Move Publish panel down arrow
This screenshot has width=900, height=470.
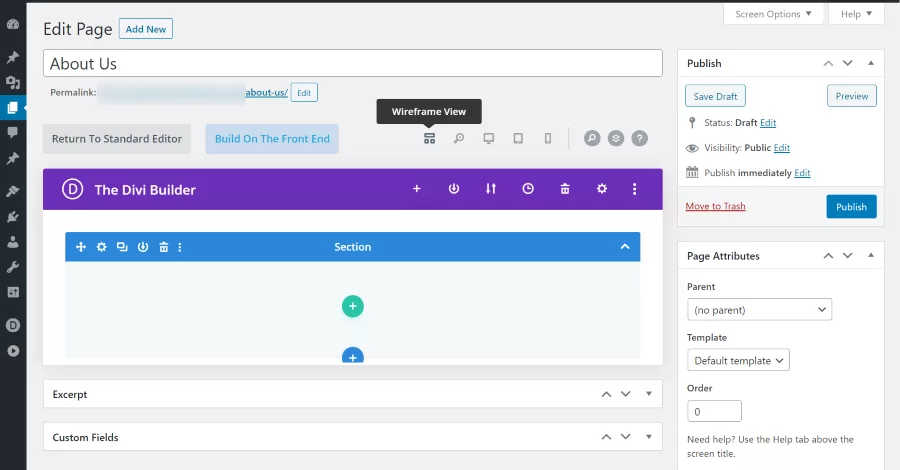(848, 63)
